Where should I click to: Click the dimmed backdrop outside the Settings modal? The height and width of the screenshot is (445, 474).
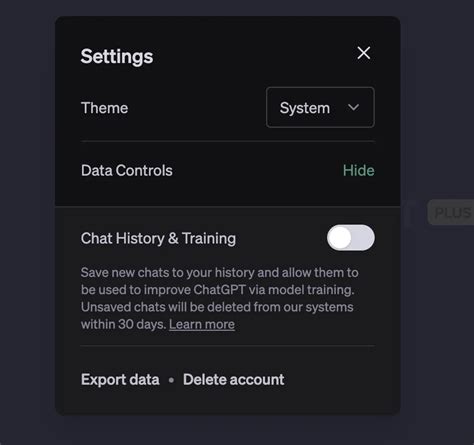27,220
